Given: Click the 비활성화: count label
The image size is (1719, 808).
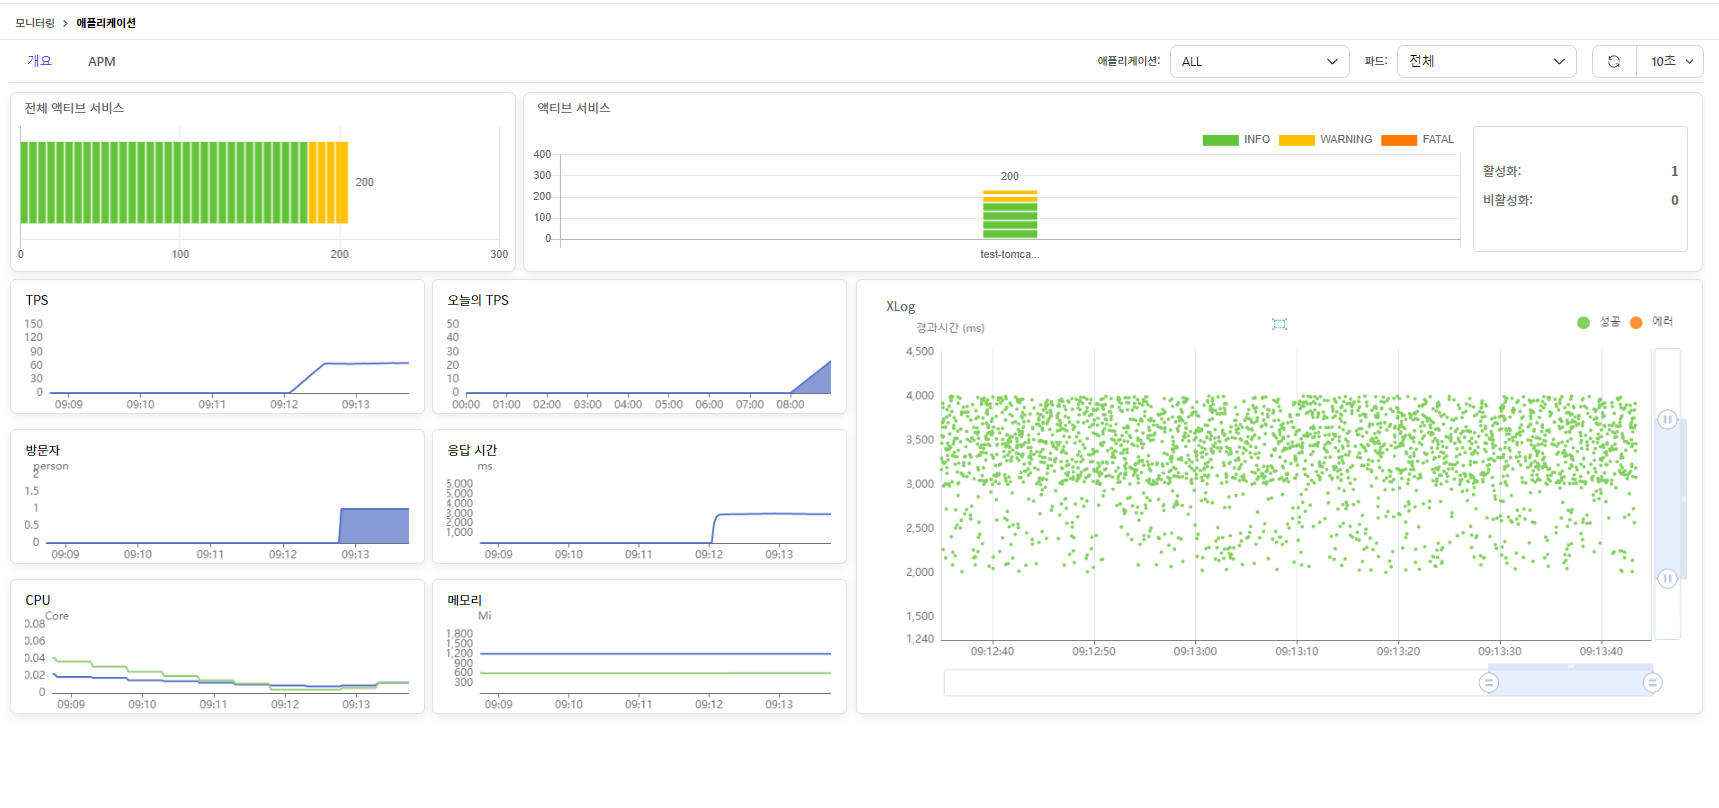Looking at the screenshot, I should 1508,201.
